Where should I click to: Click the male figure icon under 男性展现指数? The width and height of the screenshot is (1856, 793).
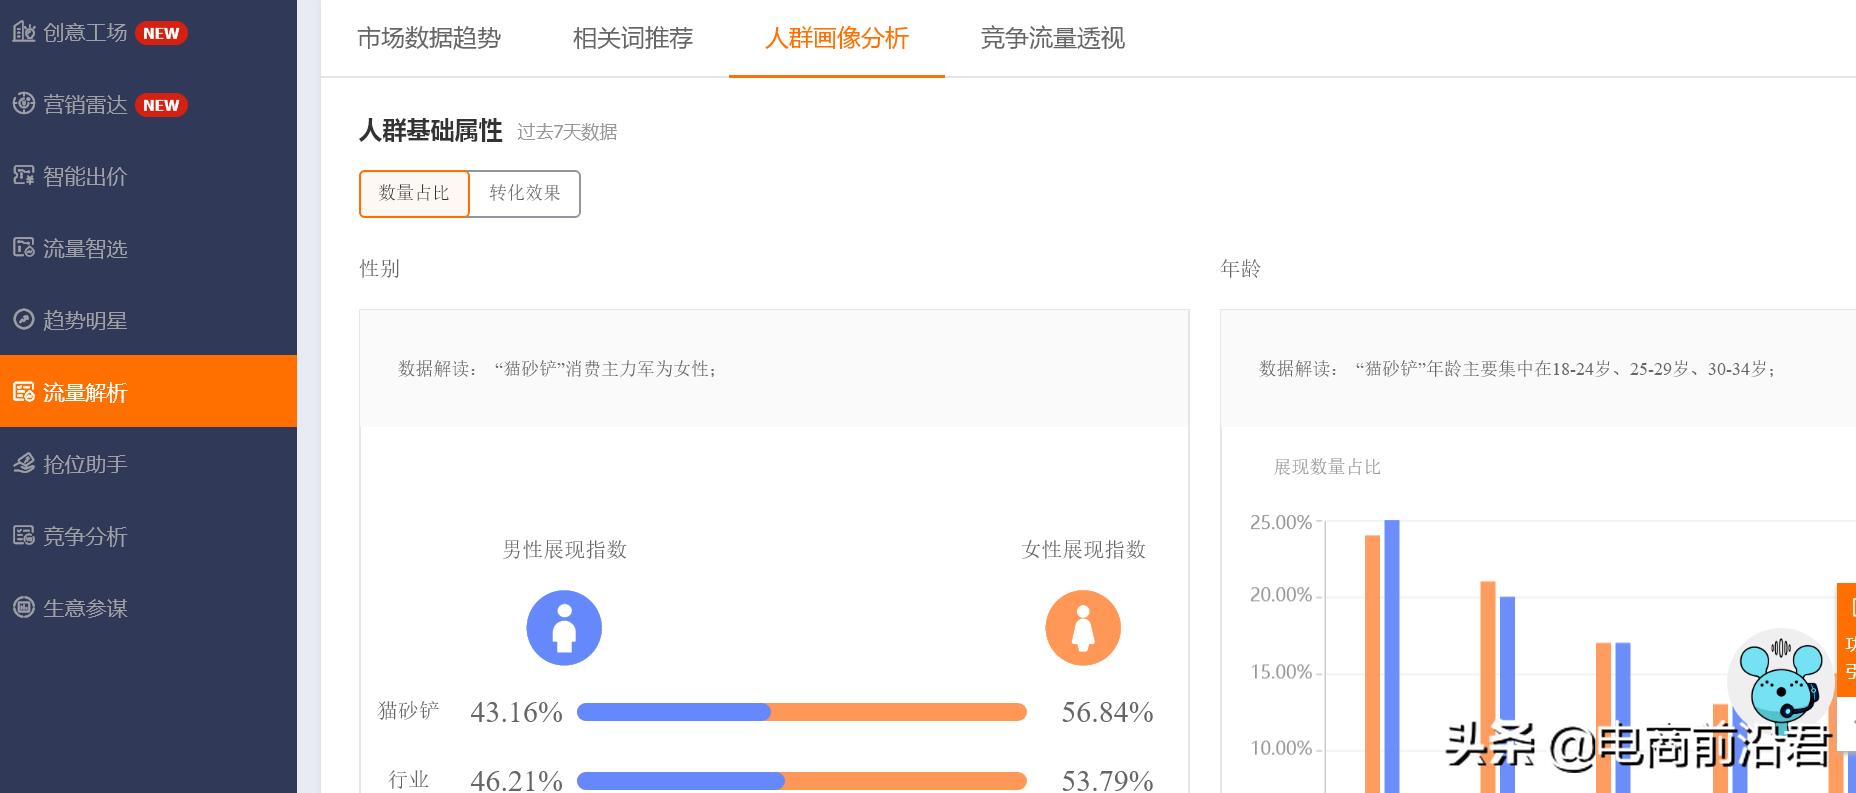pyautogui.click(x=563, y=627)
